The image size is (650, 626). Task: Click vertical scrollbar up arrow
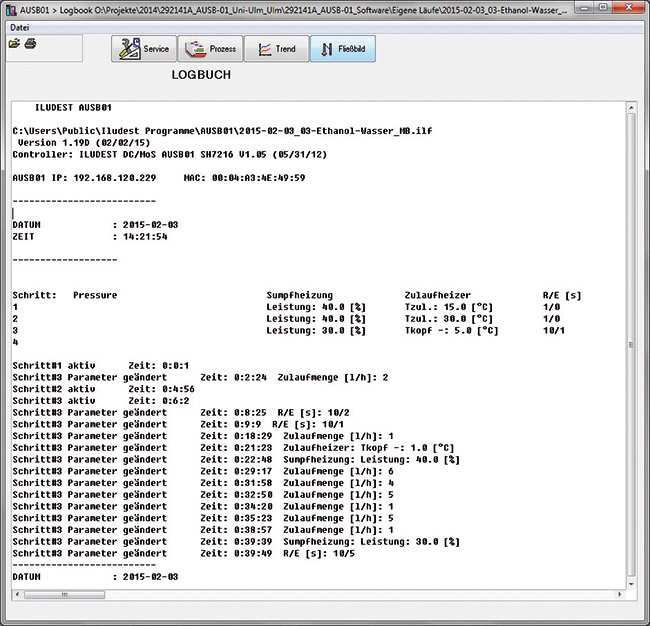click(631, 108)
